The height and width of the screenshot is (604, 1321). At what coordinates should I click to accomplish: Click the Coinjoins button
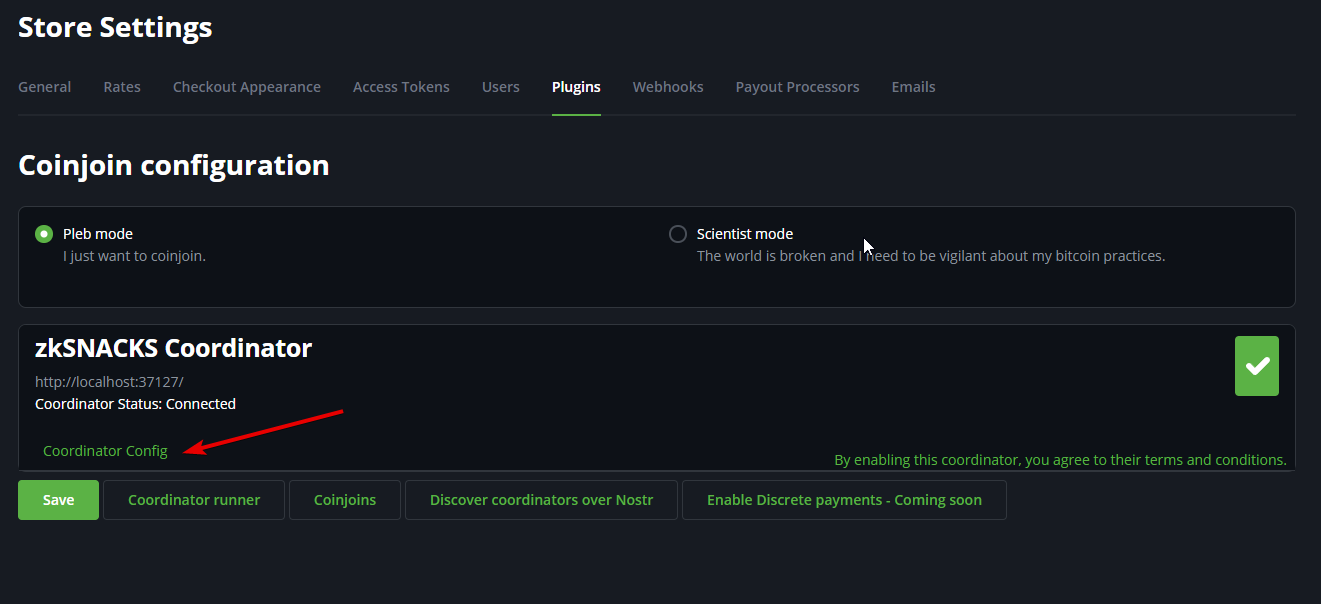click(345, 500)
